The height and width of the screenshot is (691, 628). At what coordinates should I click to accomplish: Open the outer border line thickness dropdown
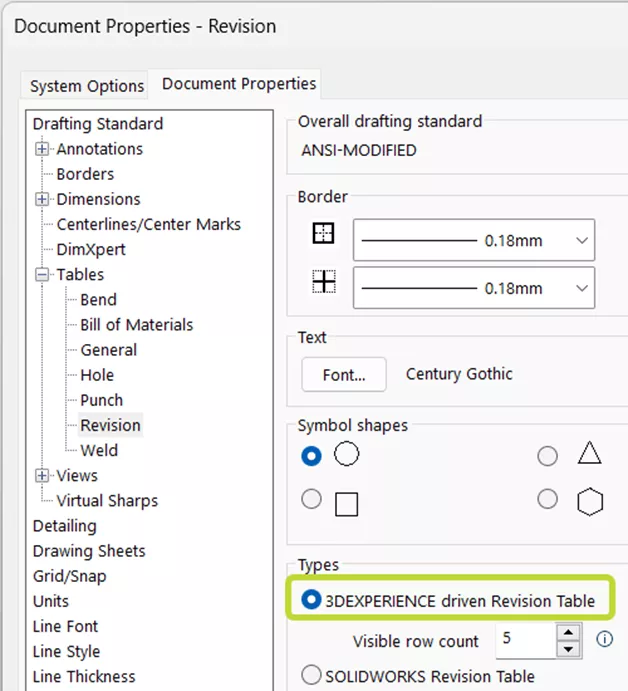tap(581, 241)
